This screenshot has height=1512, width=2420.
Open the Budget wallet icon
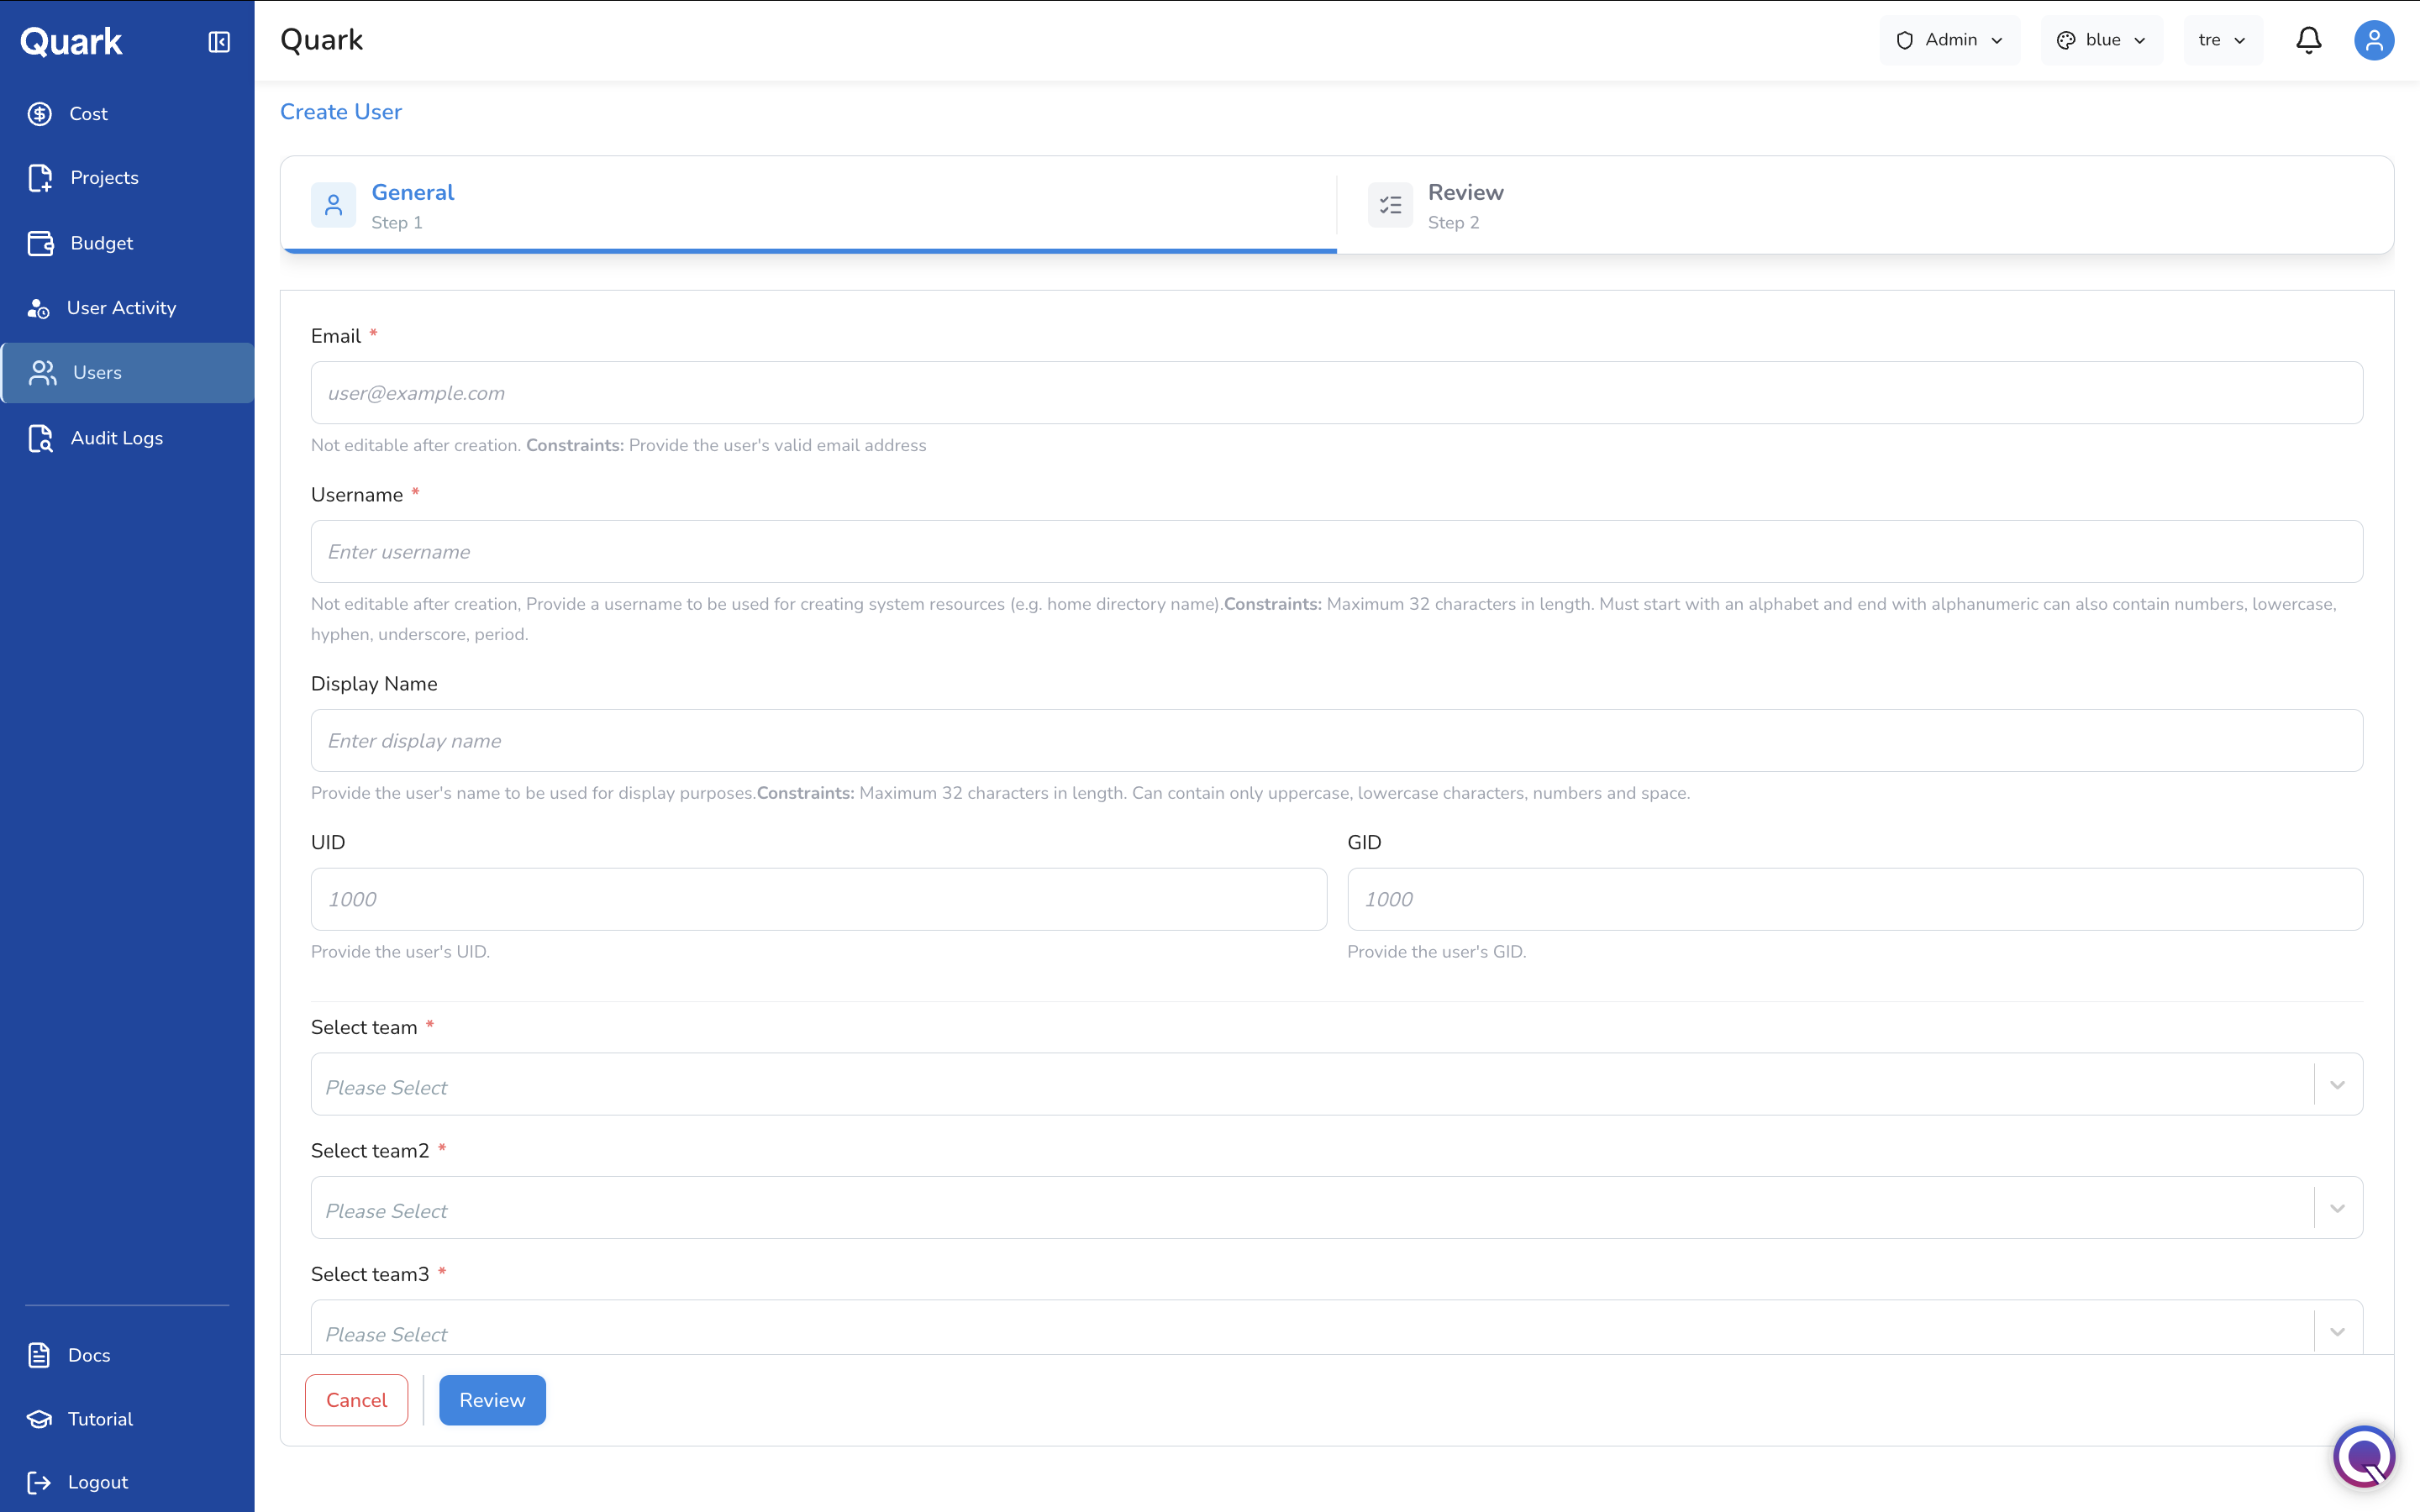(40, 243)
